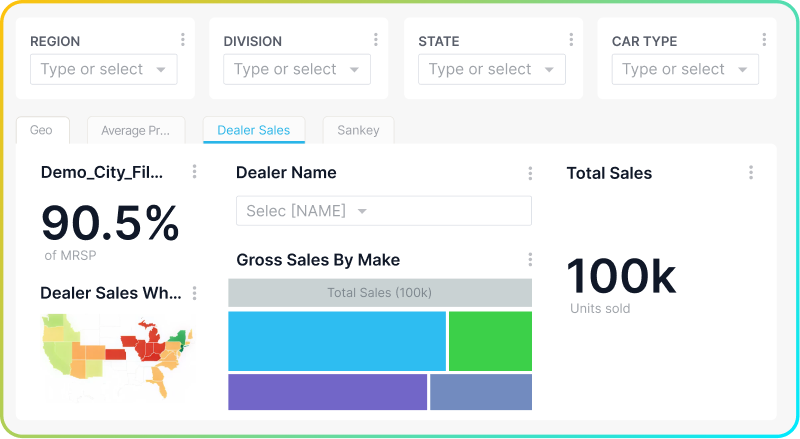Viewport: 800px width, 439px height.
Task: Select the Dealer Sales tab
Action: [x=254, y=130]
